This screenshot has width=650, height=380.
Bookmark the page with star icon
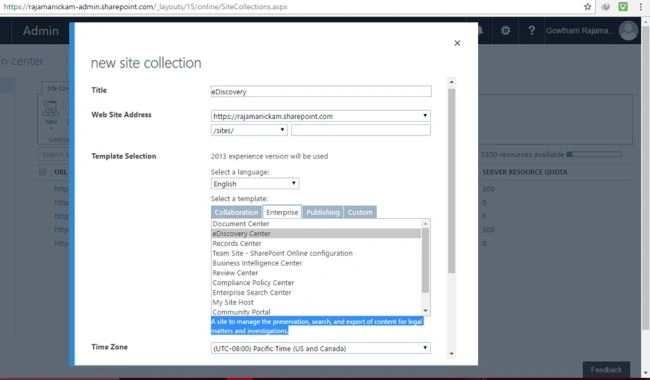pos(587,7)
